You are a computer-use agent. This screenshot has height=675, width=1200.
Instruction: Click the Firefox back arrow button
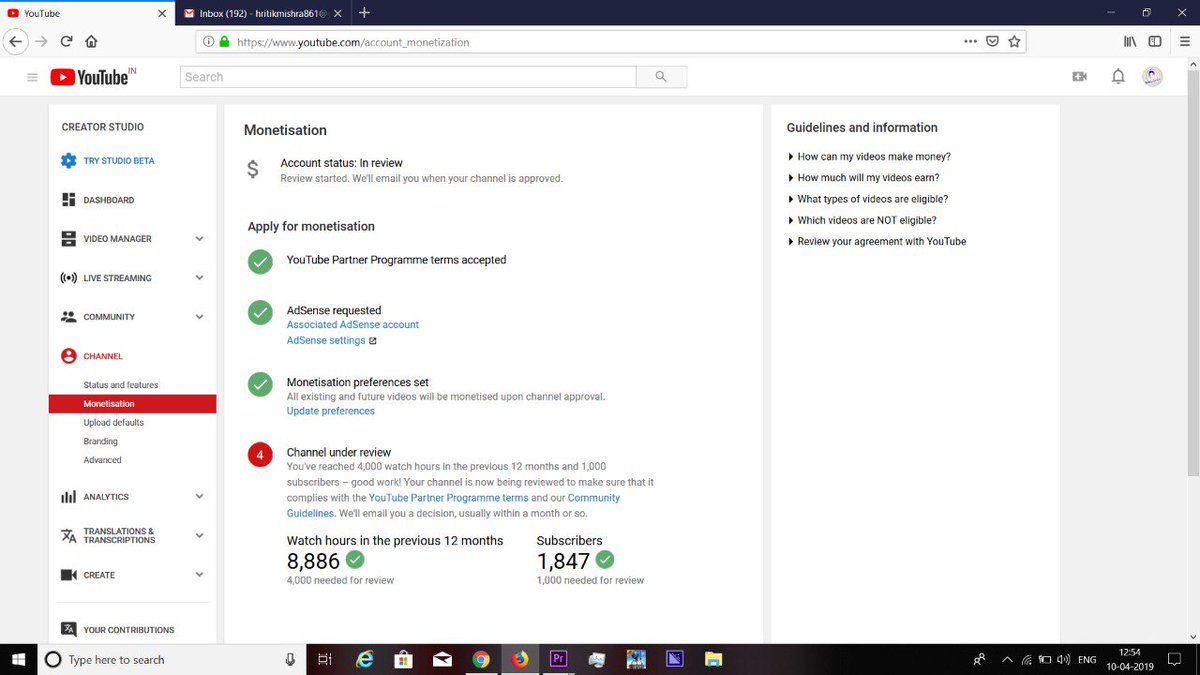coord(16,42)
